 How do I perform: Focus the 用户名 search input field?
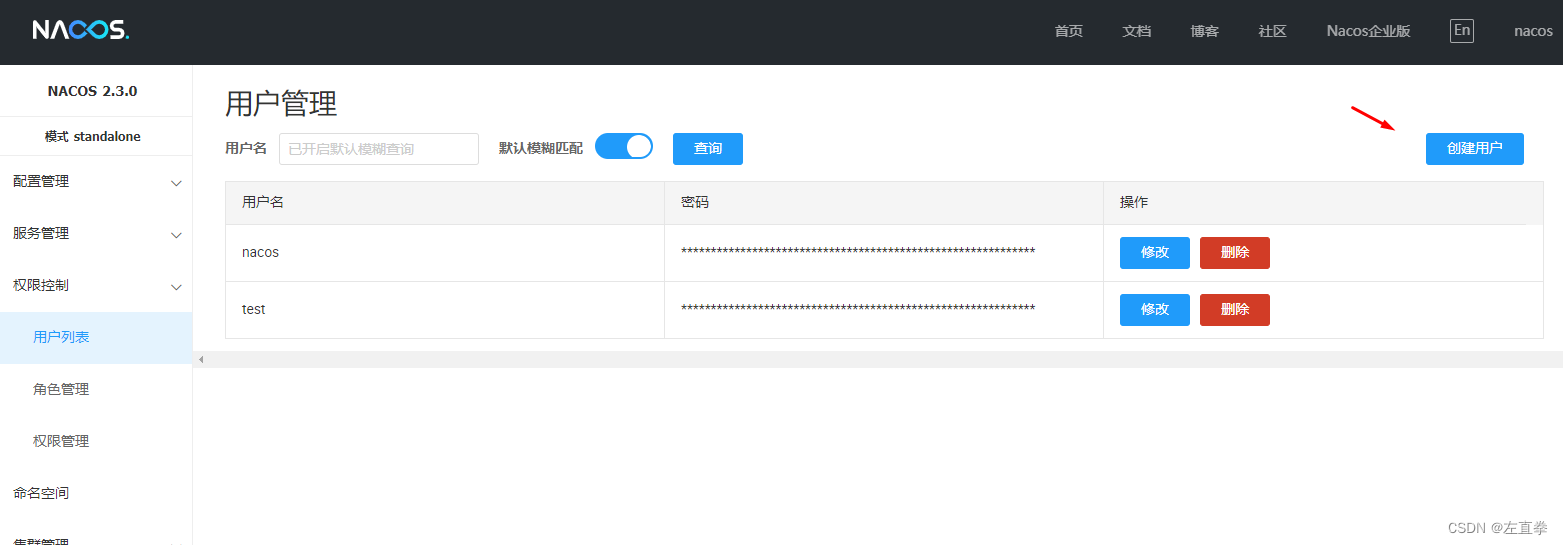pyautogui.click(x=379, y=149)
